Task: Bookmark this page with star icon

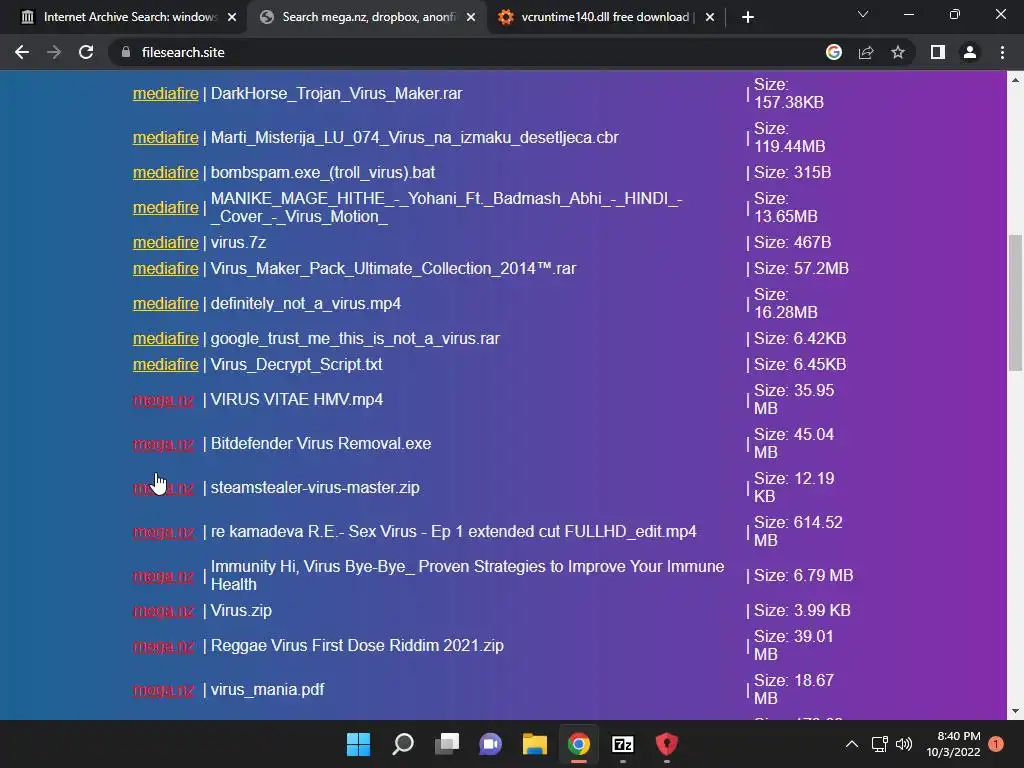Action: [898, 52]
